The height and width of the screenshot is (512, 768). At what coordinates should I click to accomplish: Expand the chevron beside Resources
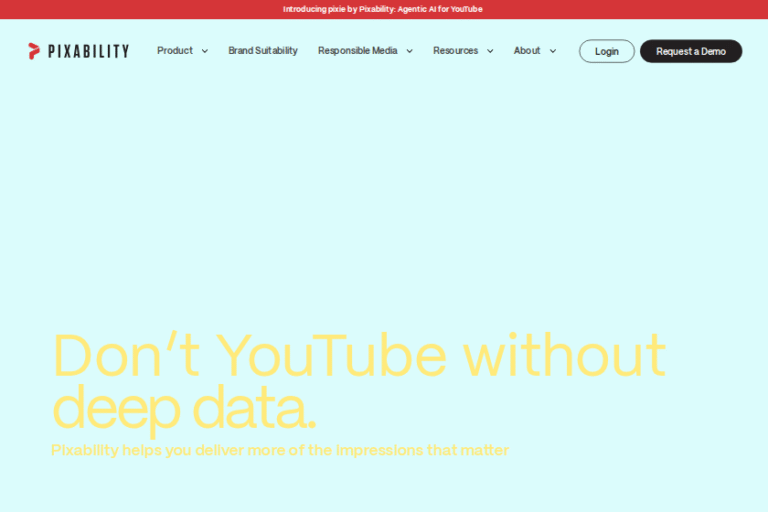[x=490, y=51]
